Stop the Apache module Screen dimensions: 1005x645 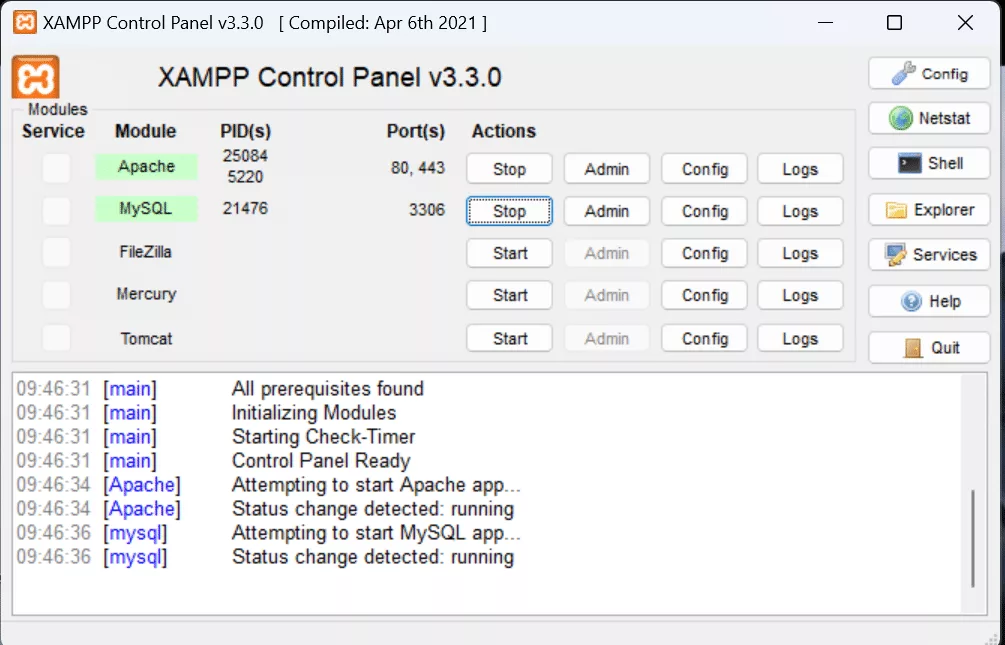509,169
